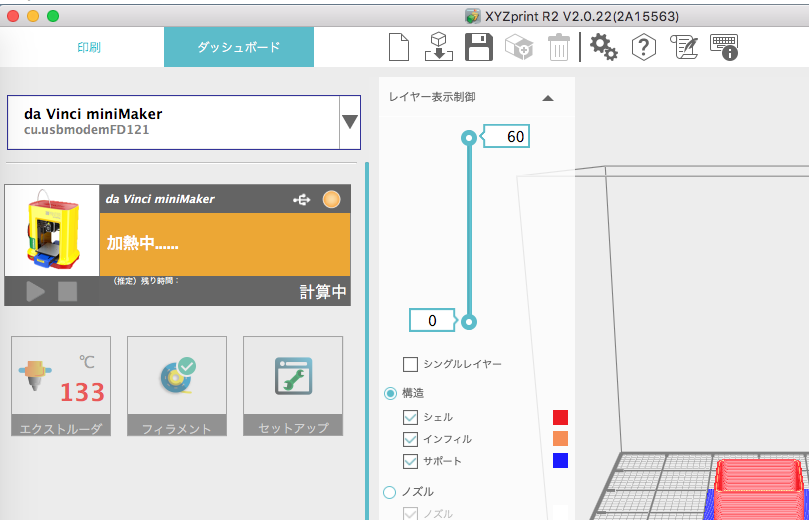
Task: Open the フィラメント filament panel
Action: point(177,387)
